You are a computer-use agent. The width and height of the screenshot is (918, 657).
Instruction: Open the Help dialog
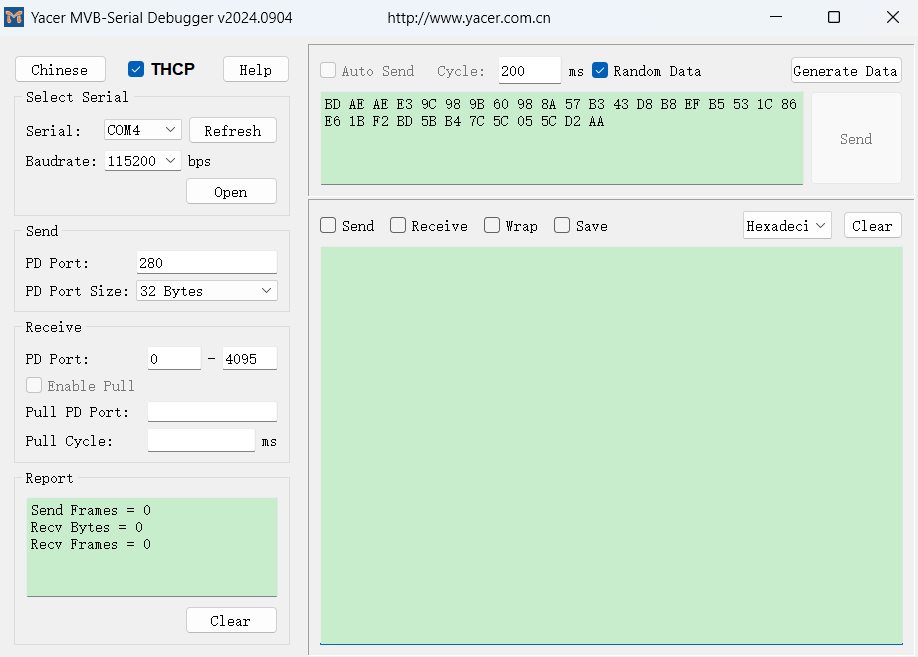point(255,69)
